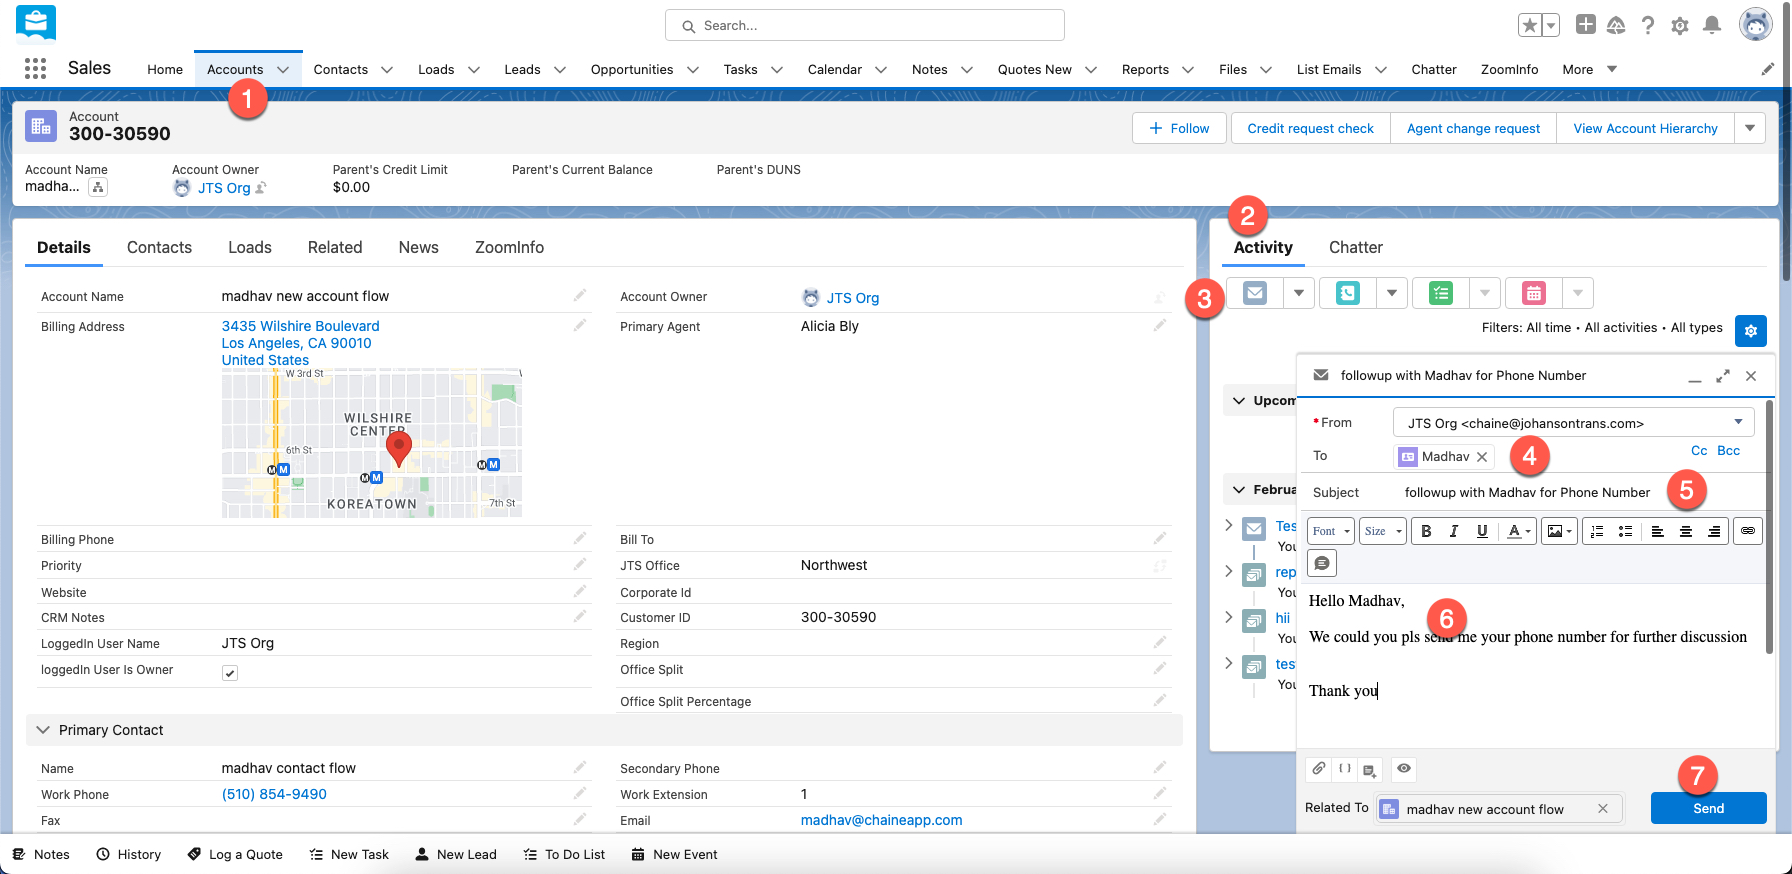Click the New Event calendar icon
Viewport: 1792px width, 874px height.
point(1534,293)
